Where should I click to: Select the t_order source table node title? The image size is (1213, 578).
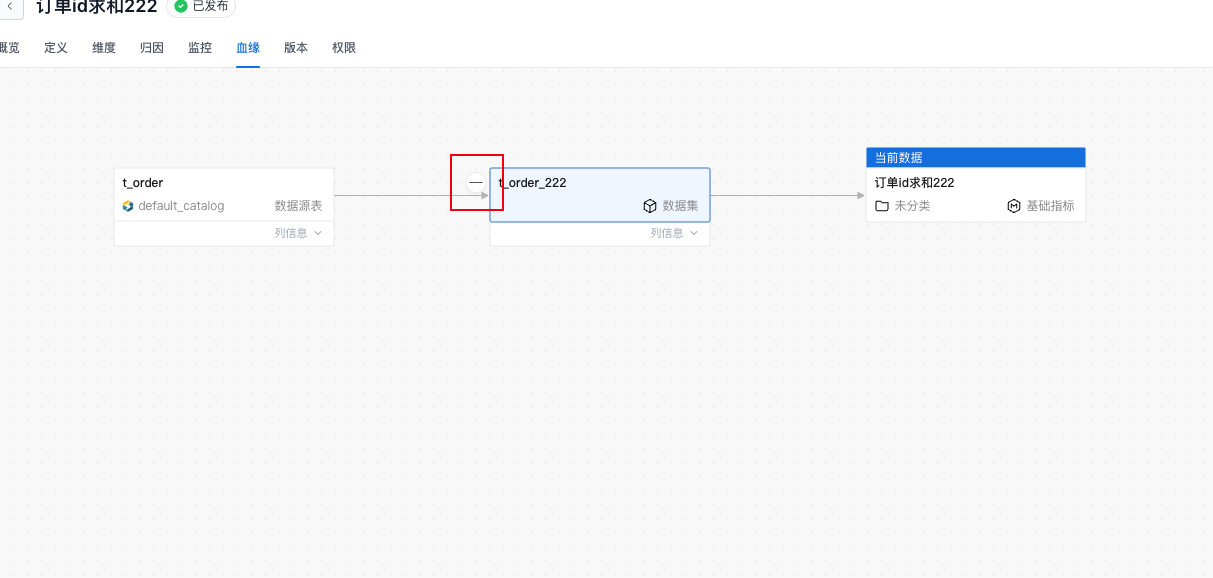(143, 183)
